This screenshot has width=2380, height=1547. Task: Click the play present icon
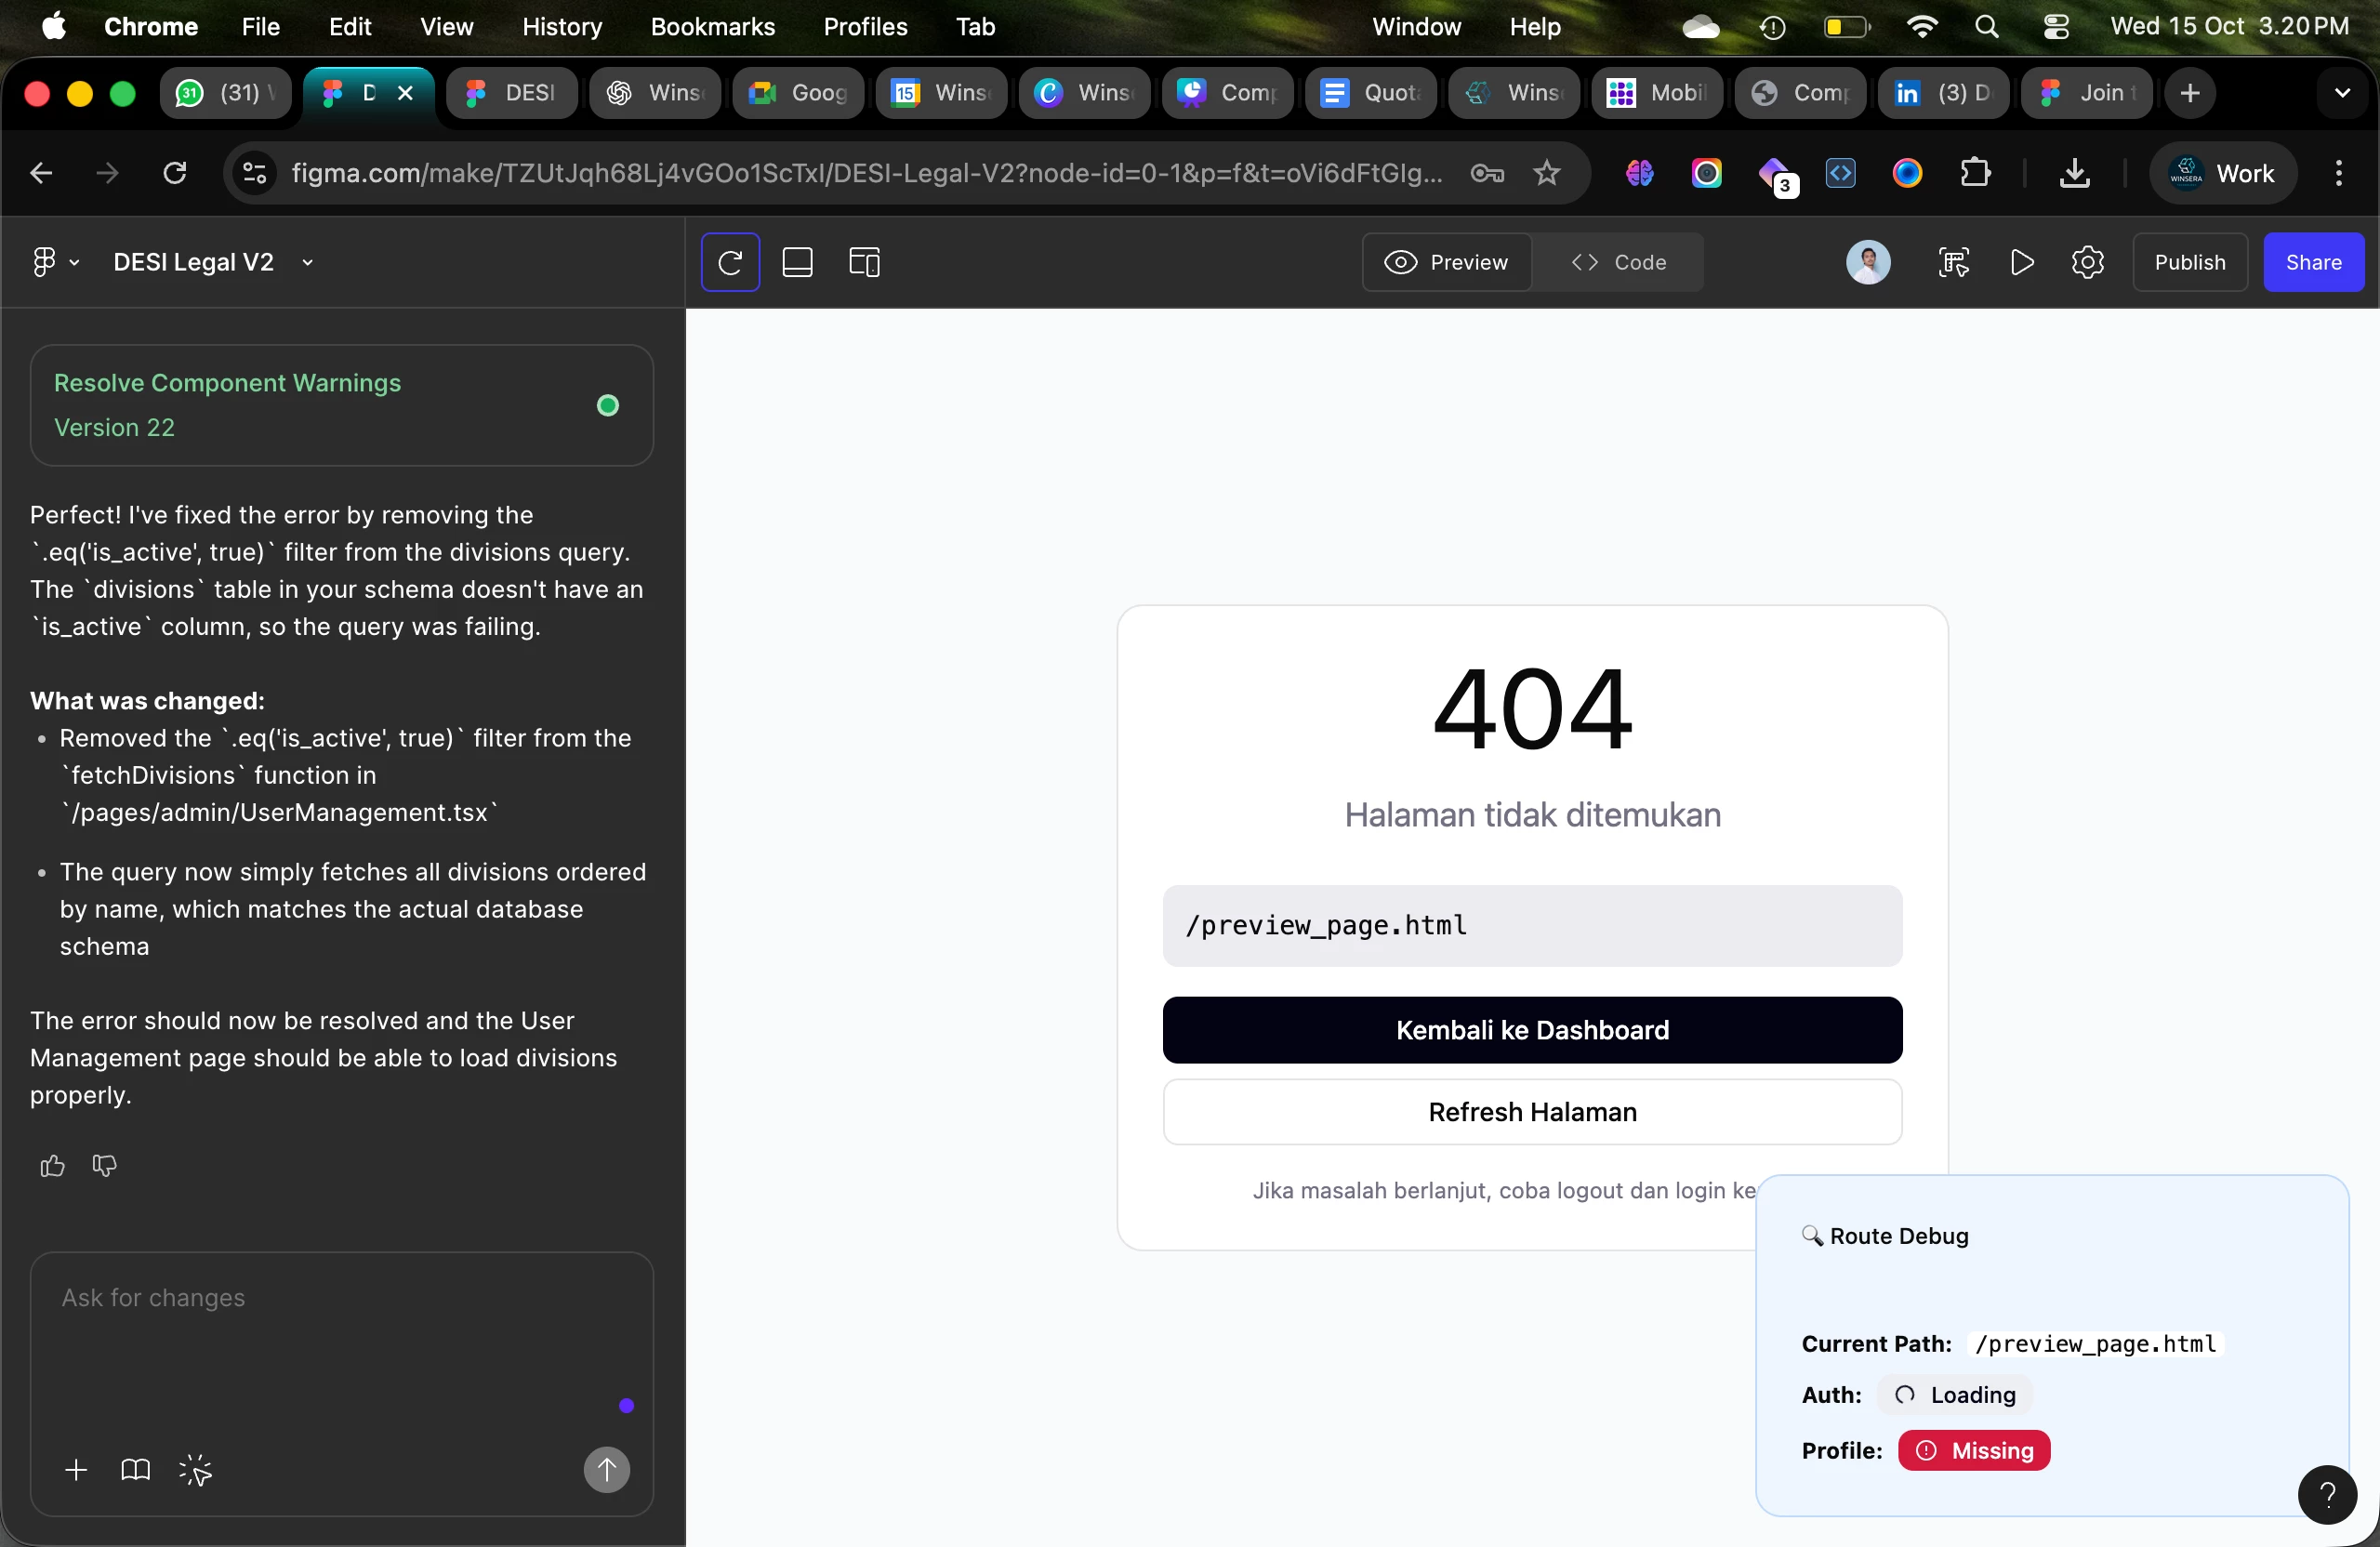[x=2022, y=262]
